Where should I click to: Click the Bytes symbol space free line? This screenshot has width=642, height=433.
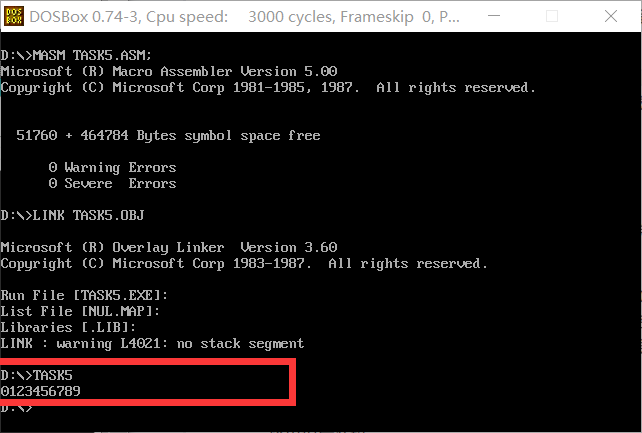[x=168, y=135]
